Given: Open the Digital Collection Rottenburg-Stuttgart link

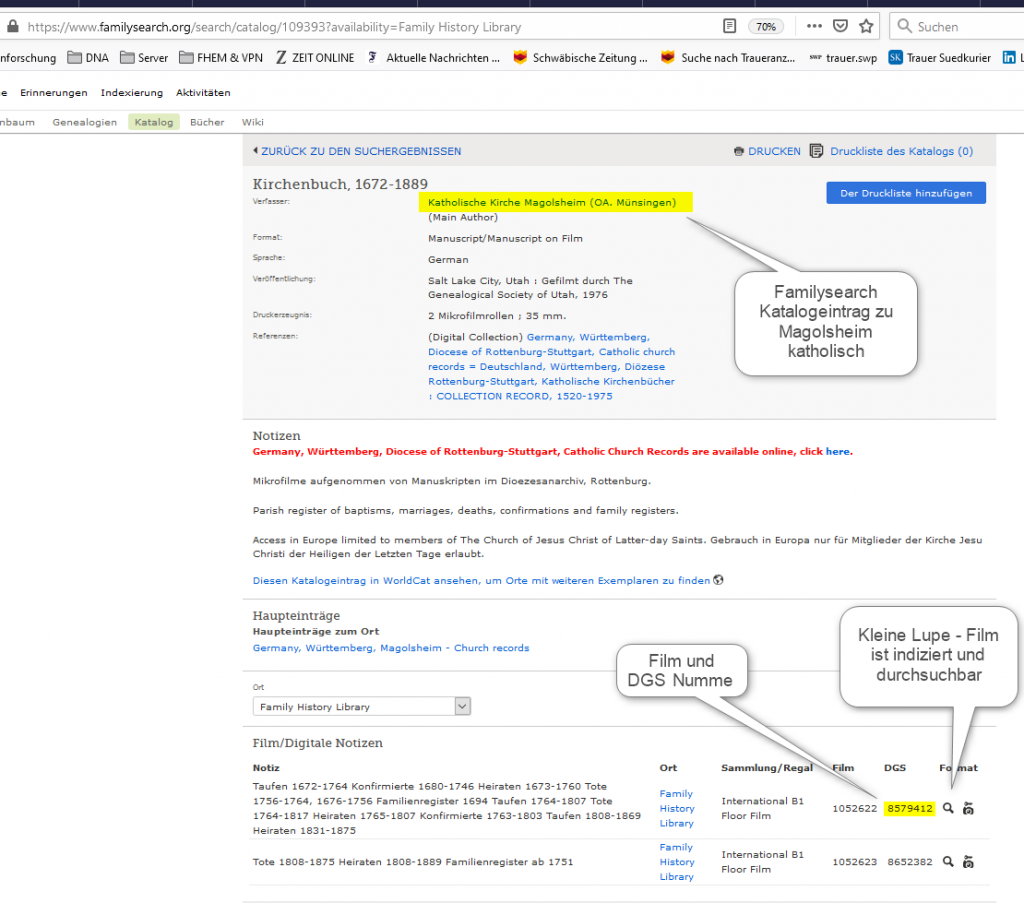Looking at the screenshot, I should pyautogui.click(x=552, y=366).
